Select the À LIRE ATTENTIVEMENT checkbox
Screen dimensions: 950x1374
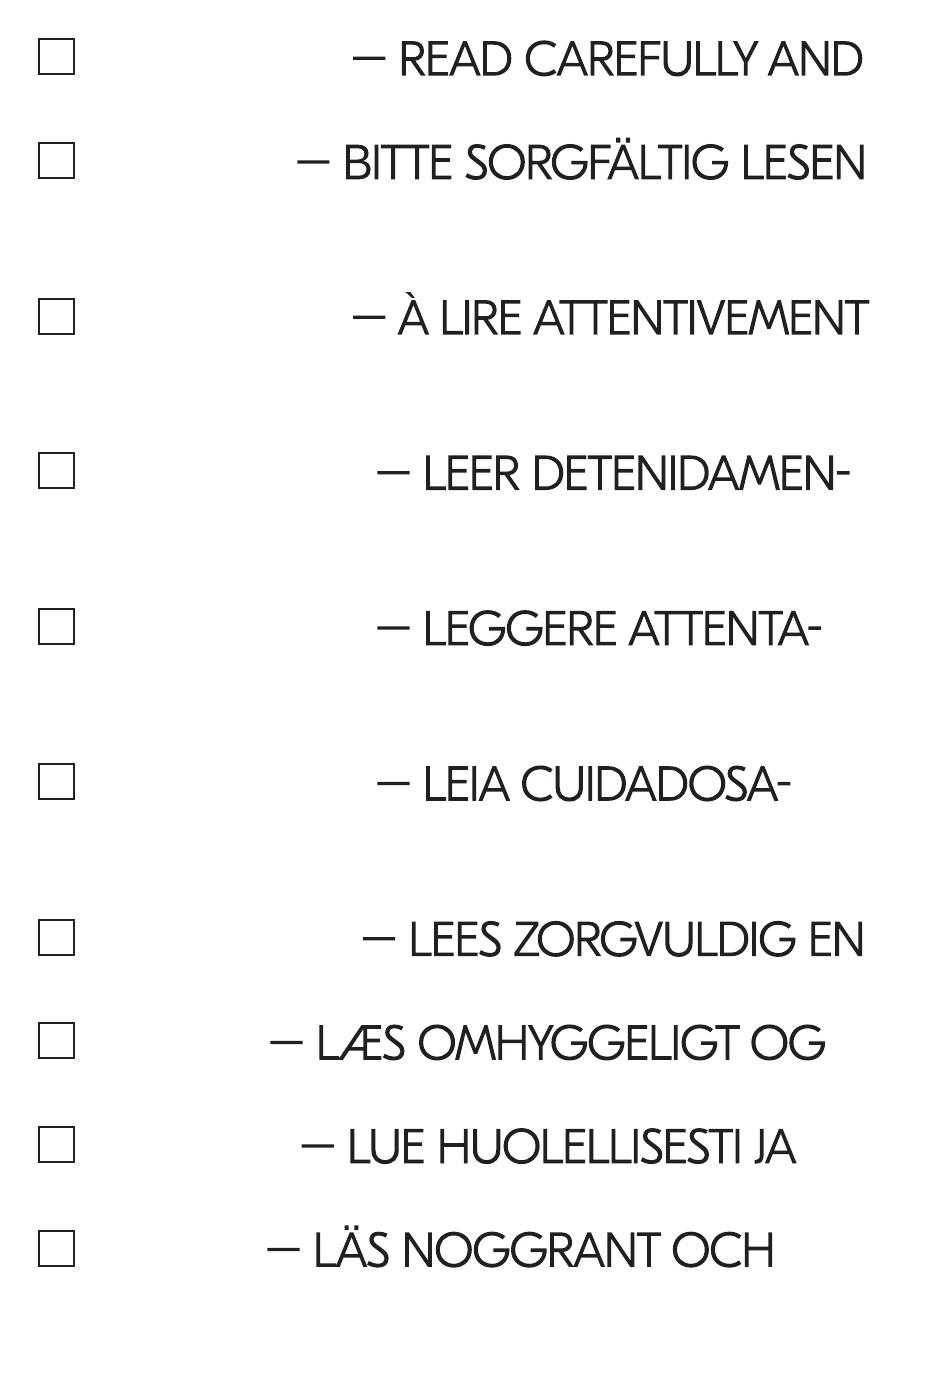click(x=56, y=316)
